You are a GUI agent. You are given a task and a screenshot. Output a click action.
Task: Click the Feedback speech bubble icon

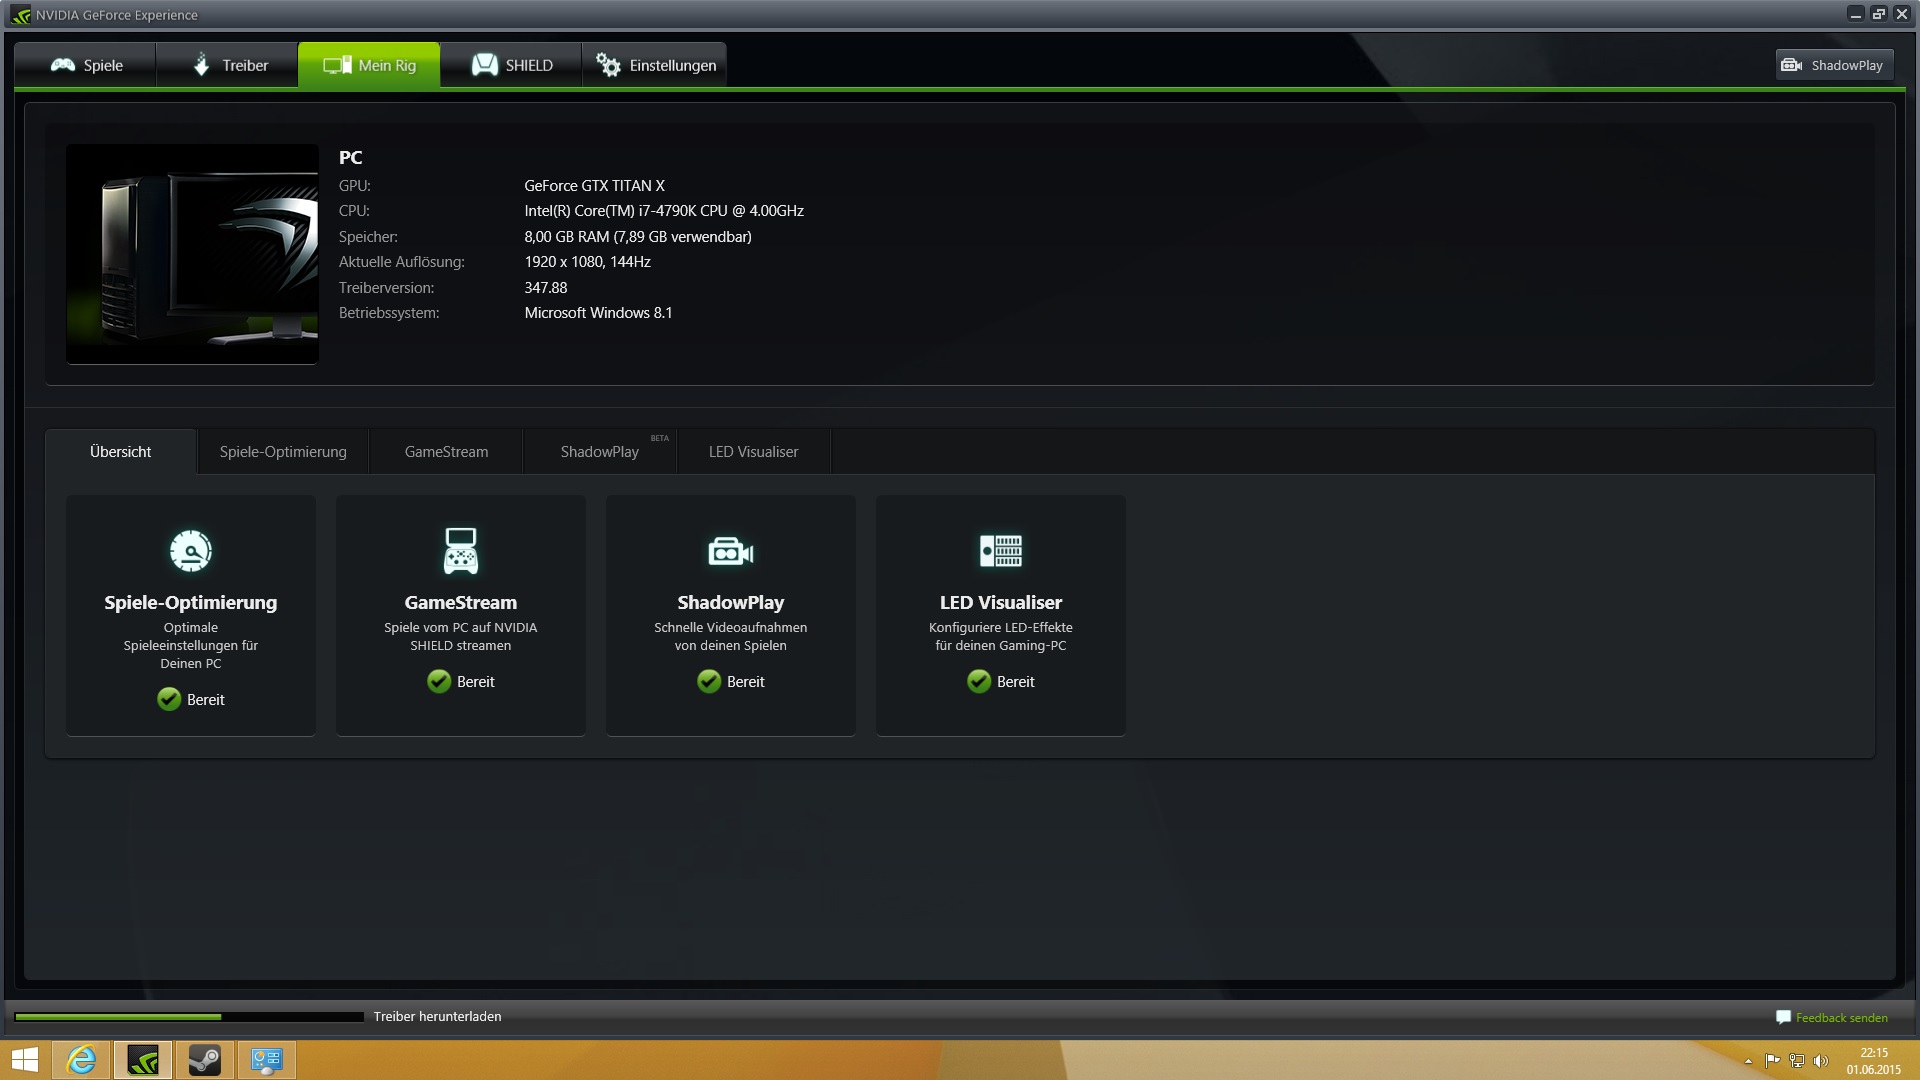click(1783, 1017)
